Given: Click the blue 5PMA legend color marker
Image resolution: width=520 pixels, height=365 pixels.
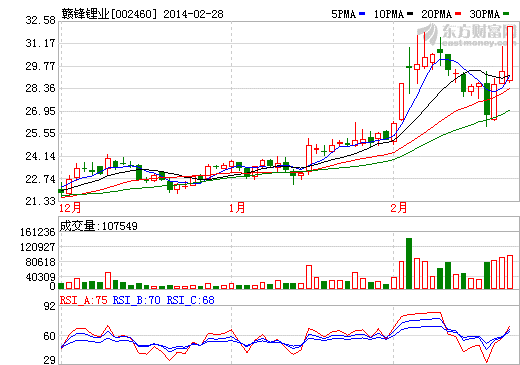Looking at the screenshot, I should pyautogui.click(x=362, y=14).
